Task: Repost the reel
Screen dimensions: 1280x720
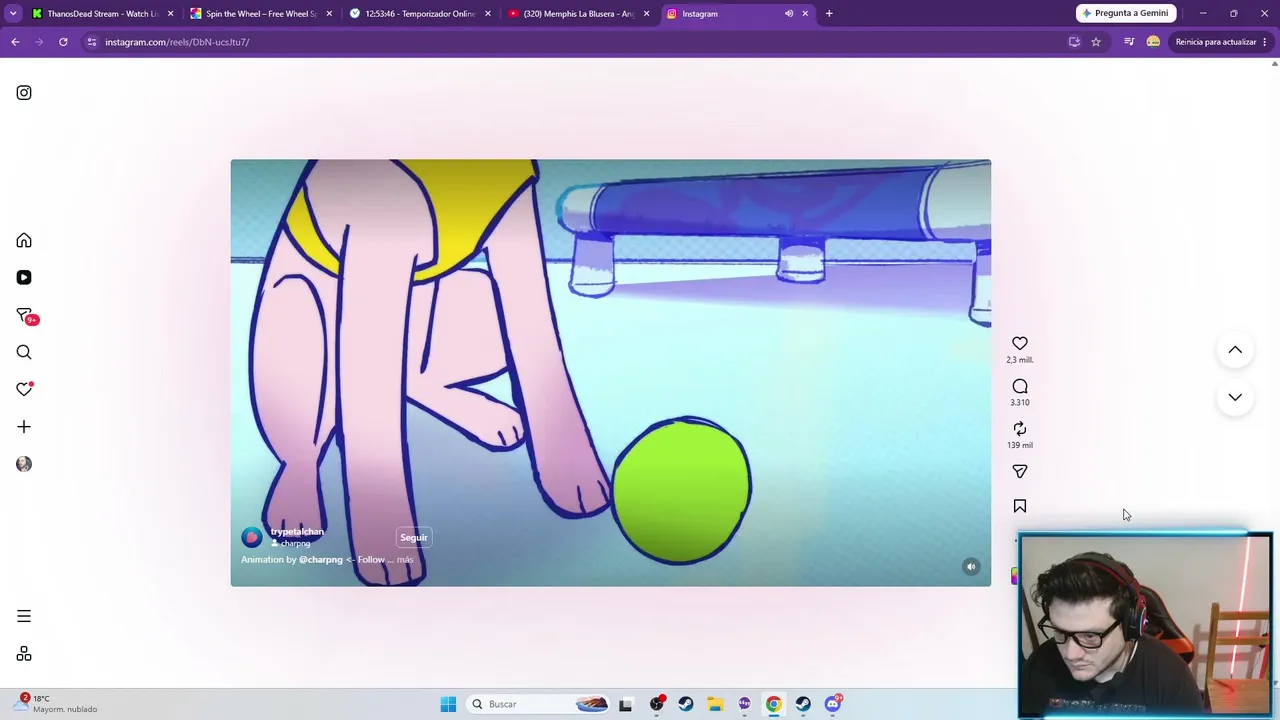Action: click(x=1020, y=429)
